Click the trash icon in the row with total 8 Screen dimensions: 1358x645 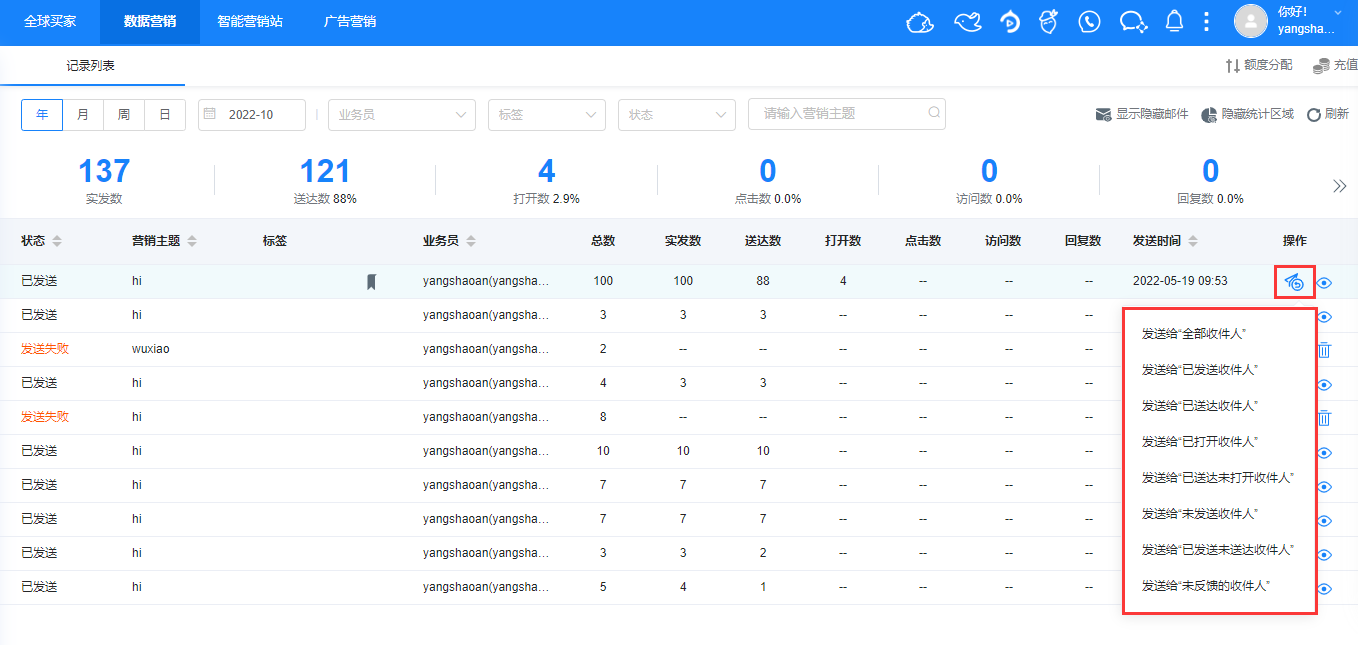click(1324, 418)
